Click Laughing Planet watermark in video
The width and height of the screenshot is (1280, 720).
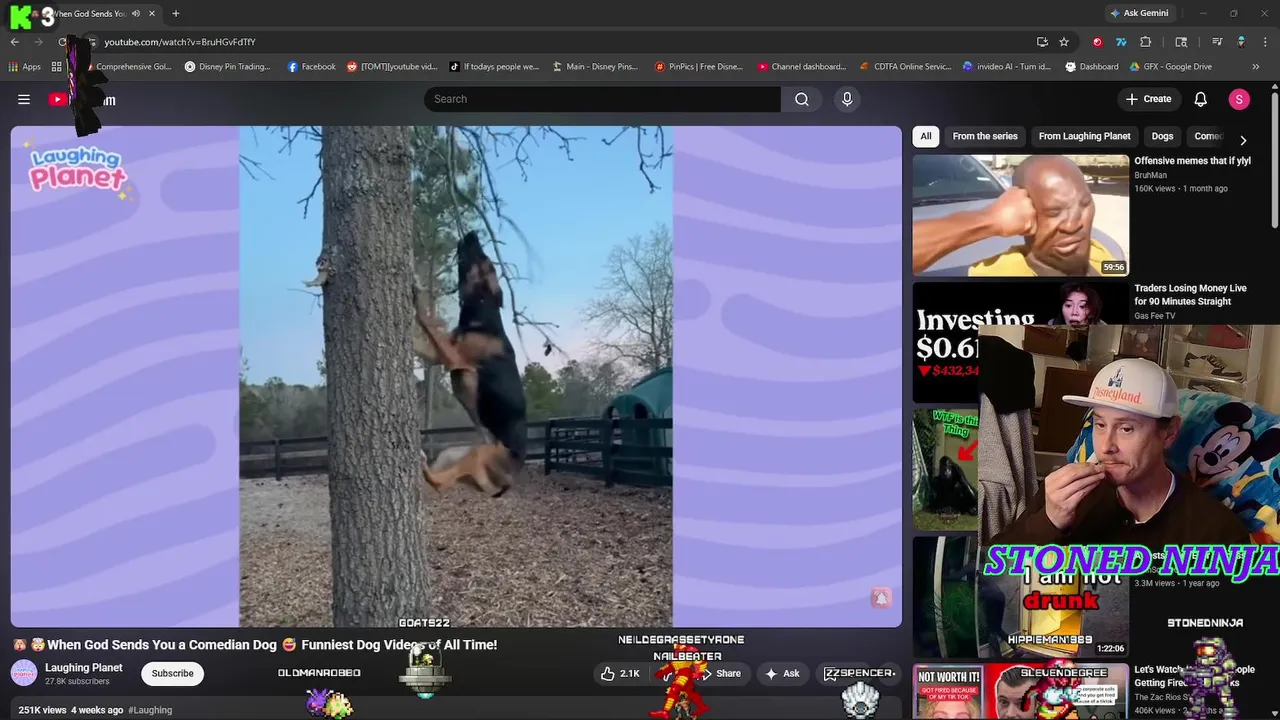coord(76,170)
